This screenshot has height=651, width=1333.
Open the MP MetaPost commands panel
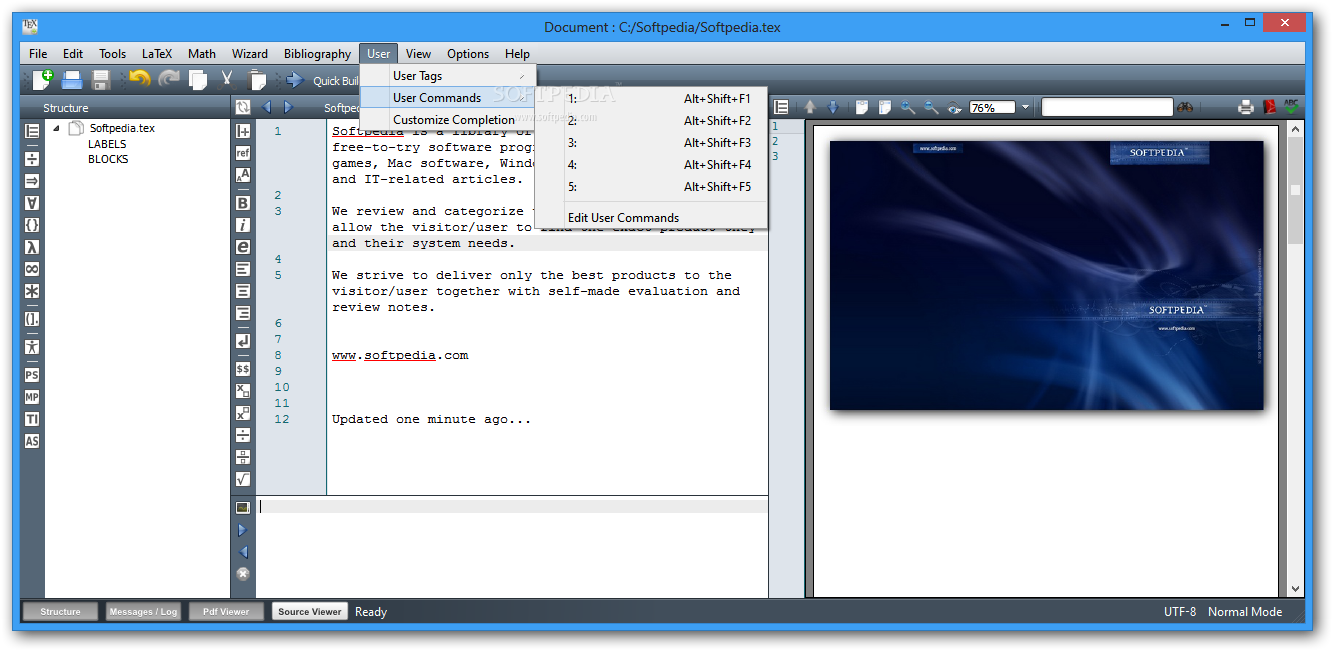point(32,397)
